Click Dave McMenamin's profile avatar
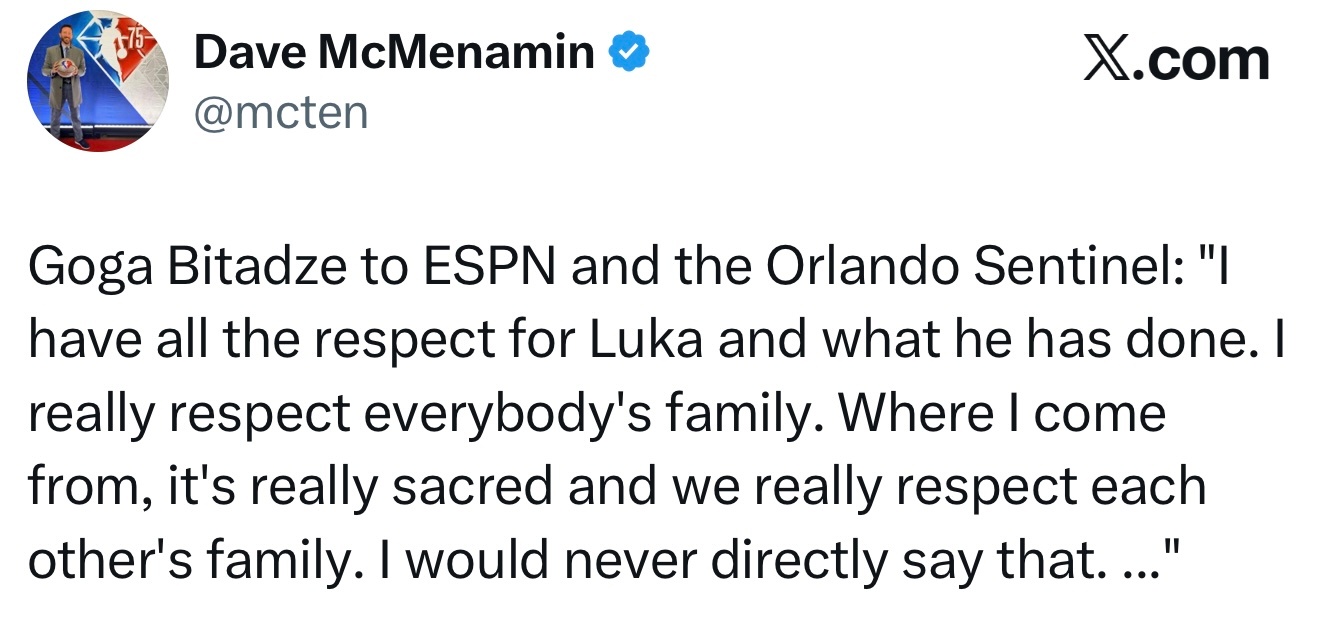Viewport: 1320px width, 639px height. click(97, 82)
